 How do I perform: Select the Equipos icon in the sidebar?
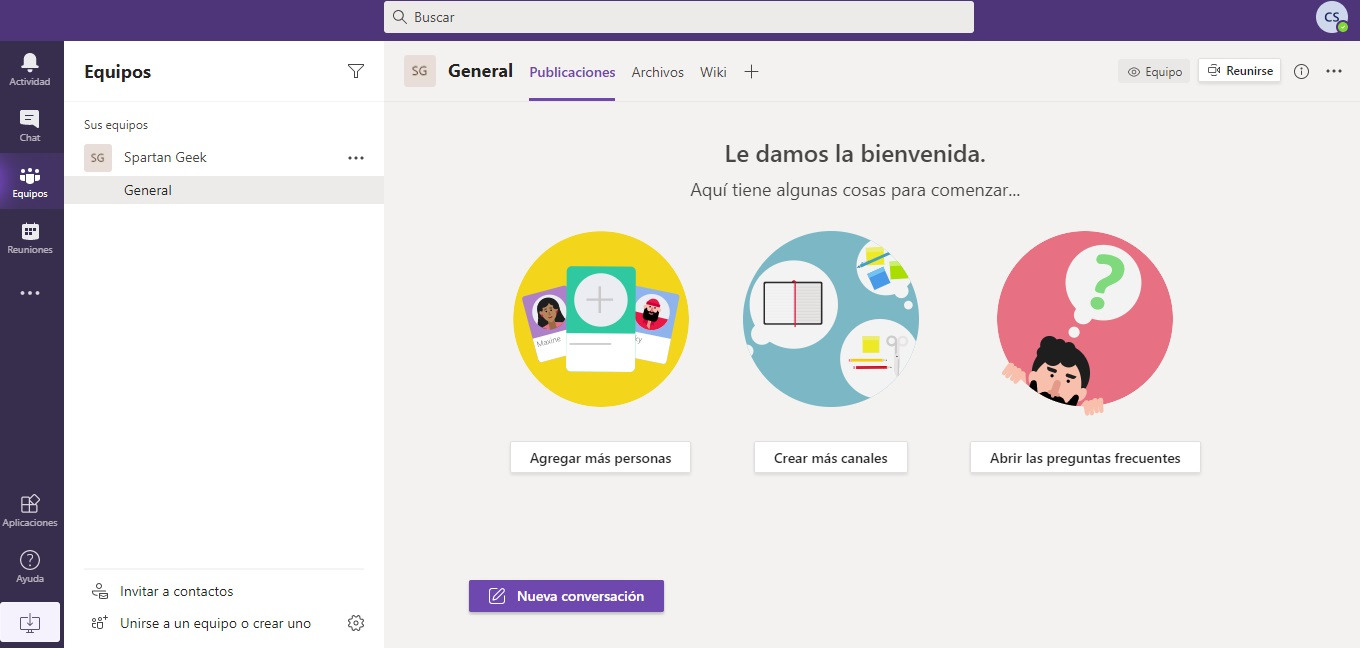coord(30,181)
